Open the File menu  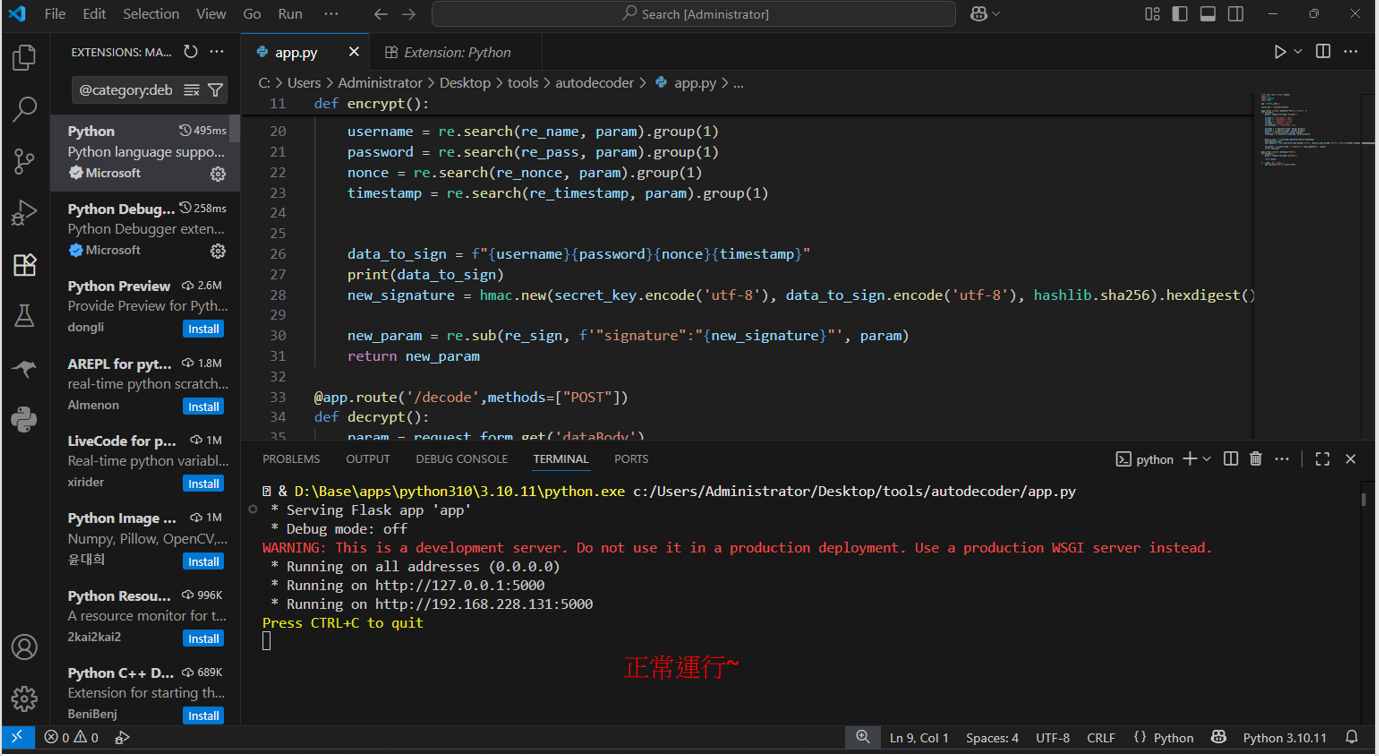click(55, 14)
